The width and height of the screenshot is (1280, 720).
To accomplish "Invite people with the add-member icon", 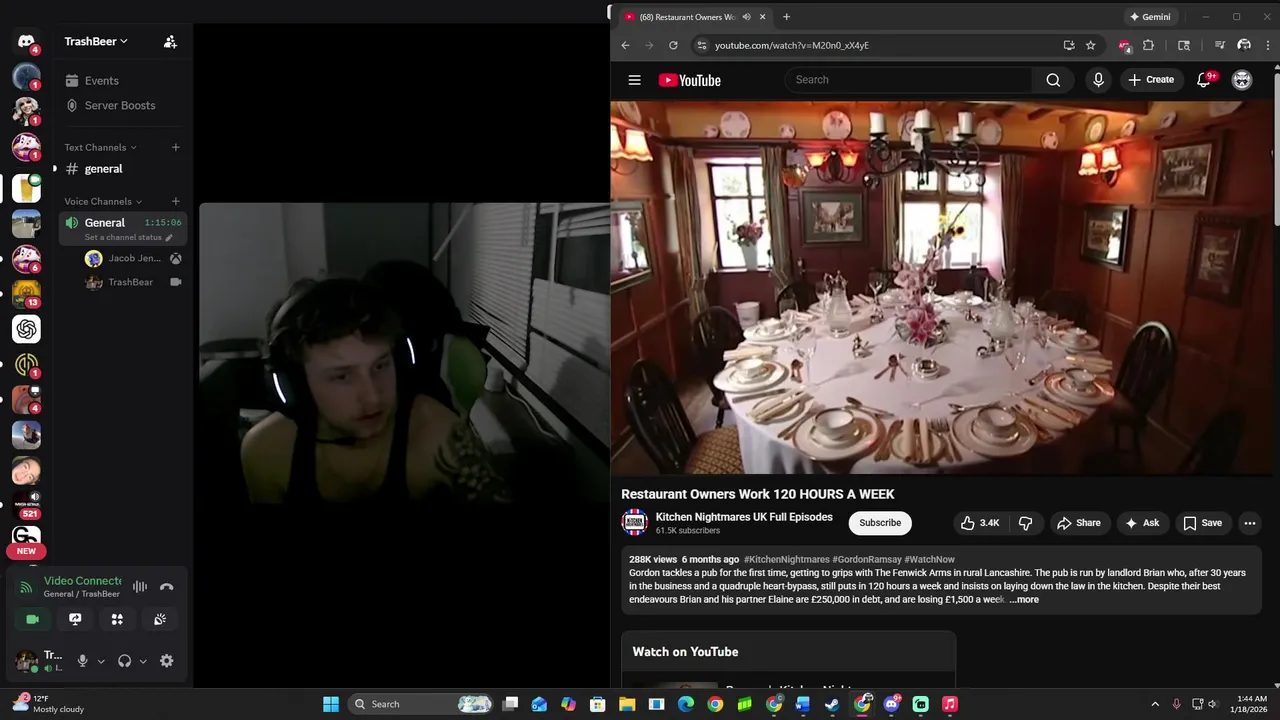I will pos(170,41).
